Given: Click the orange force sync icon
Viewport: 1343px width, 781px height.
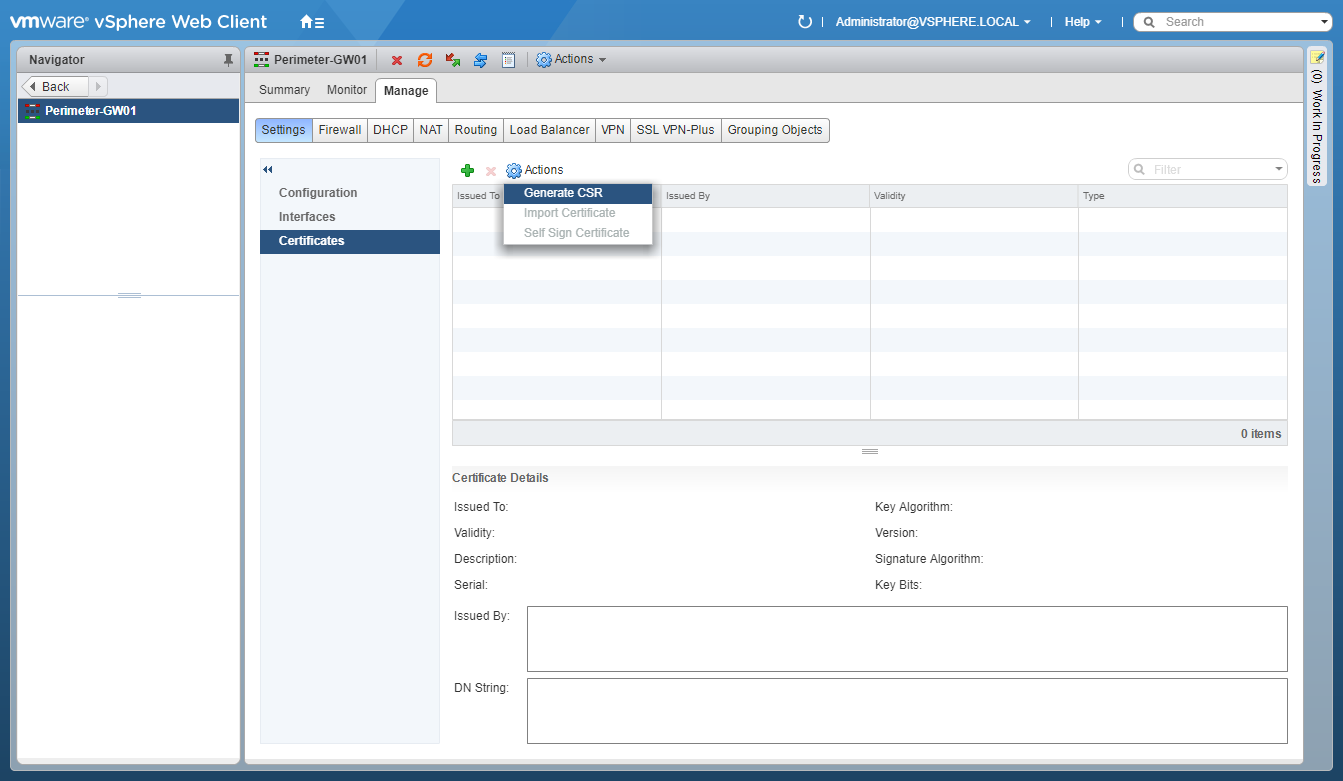Looking at the screenshot, I should [425, 60].
